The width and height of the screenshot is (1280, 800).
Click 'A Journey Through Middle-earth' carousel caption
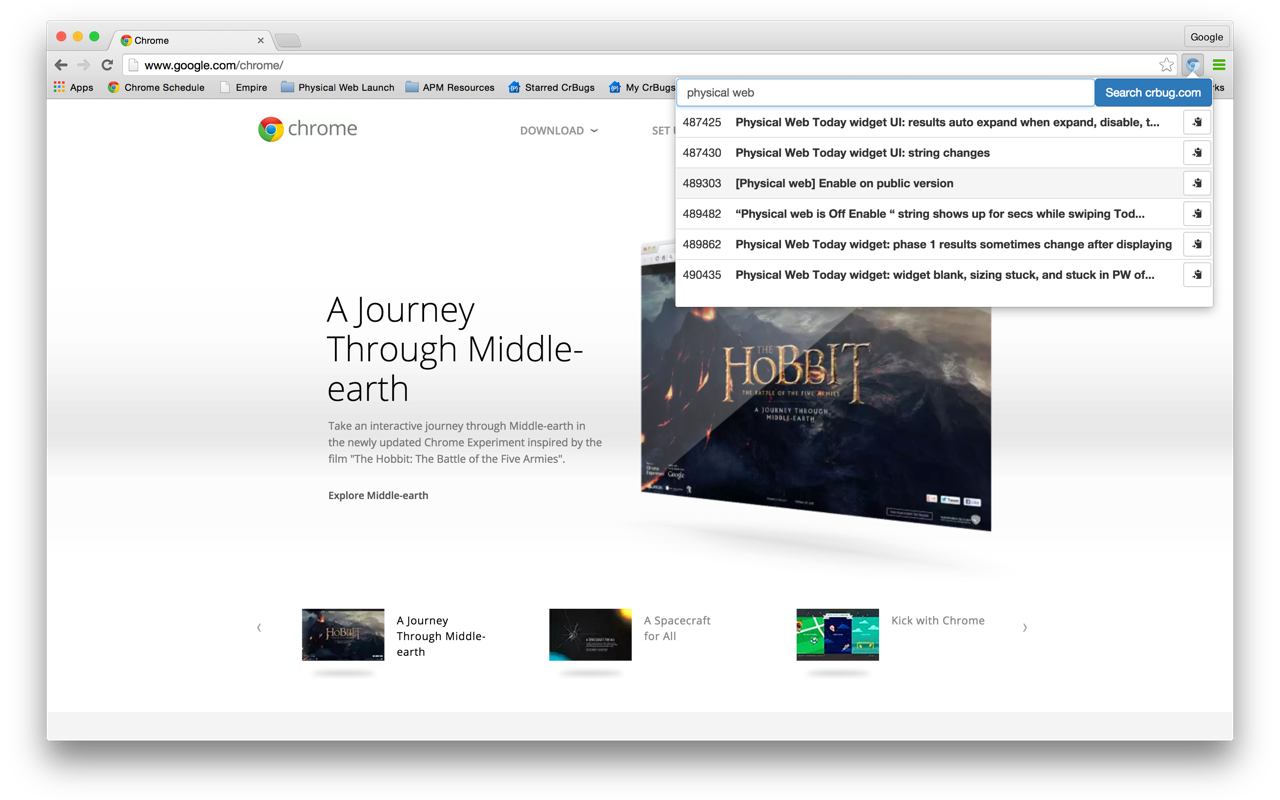(x=441, y=636)
